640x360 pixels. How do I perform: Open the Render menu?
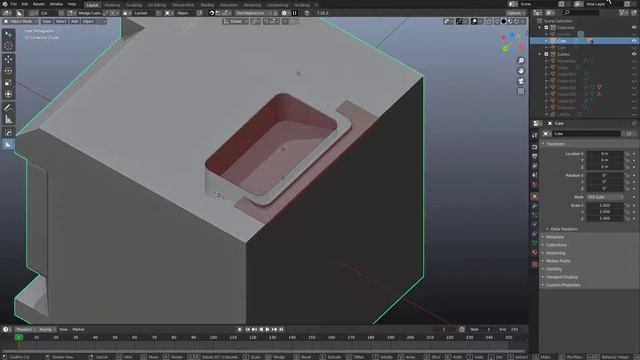click(x=39, y=4)
